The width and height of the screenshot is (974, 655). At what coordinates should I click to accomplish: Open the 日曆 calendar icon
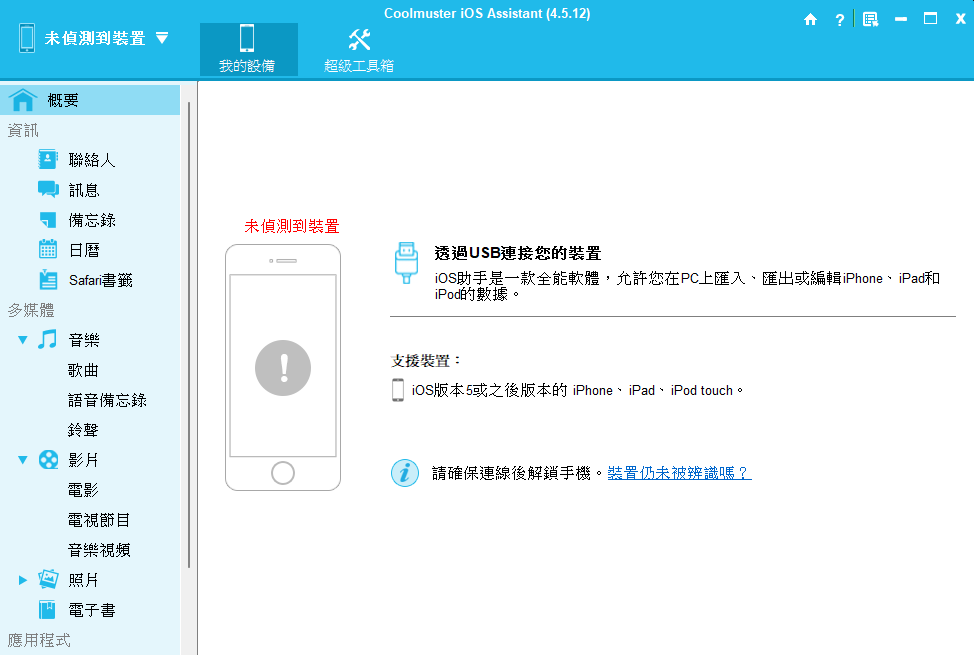48,250
